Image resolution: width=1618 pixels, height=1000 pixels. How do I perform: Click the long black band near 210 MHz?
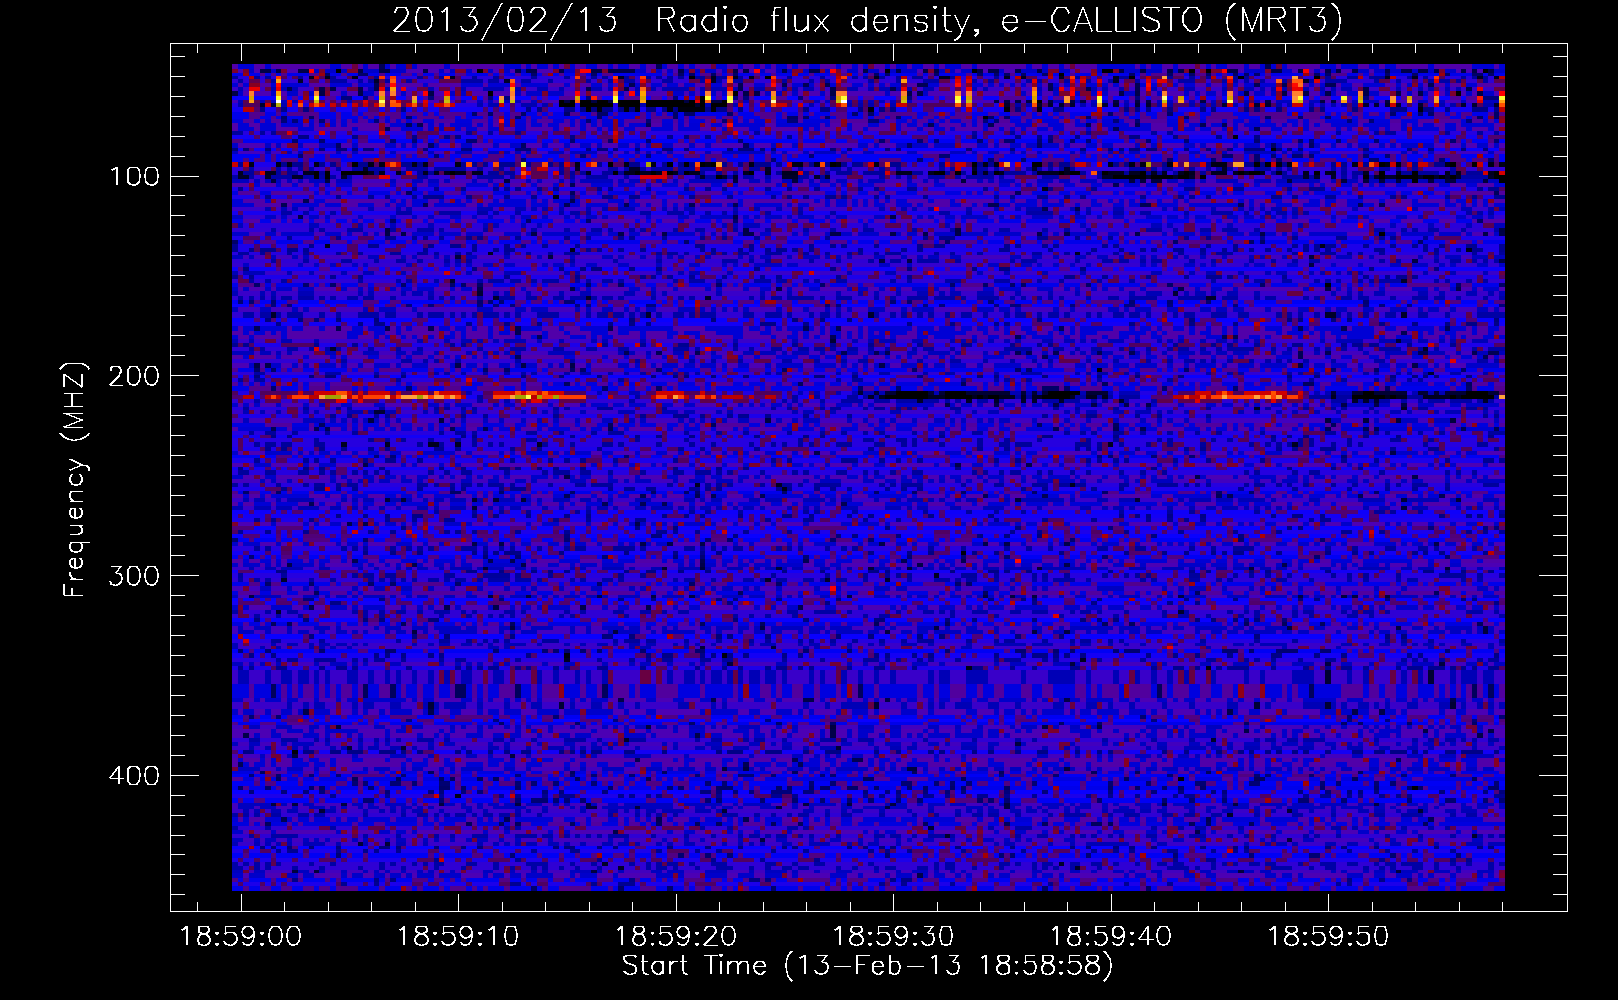985,395
